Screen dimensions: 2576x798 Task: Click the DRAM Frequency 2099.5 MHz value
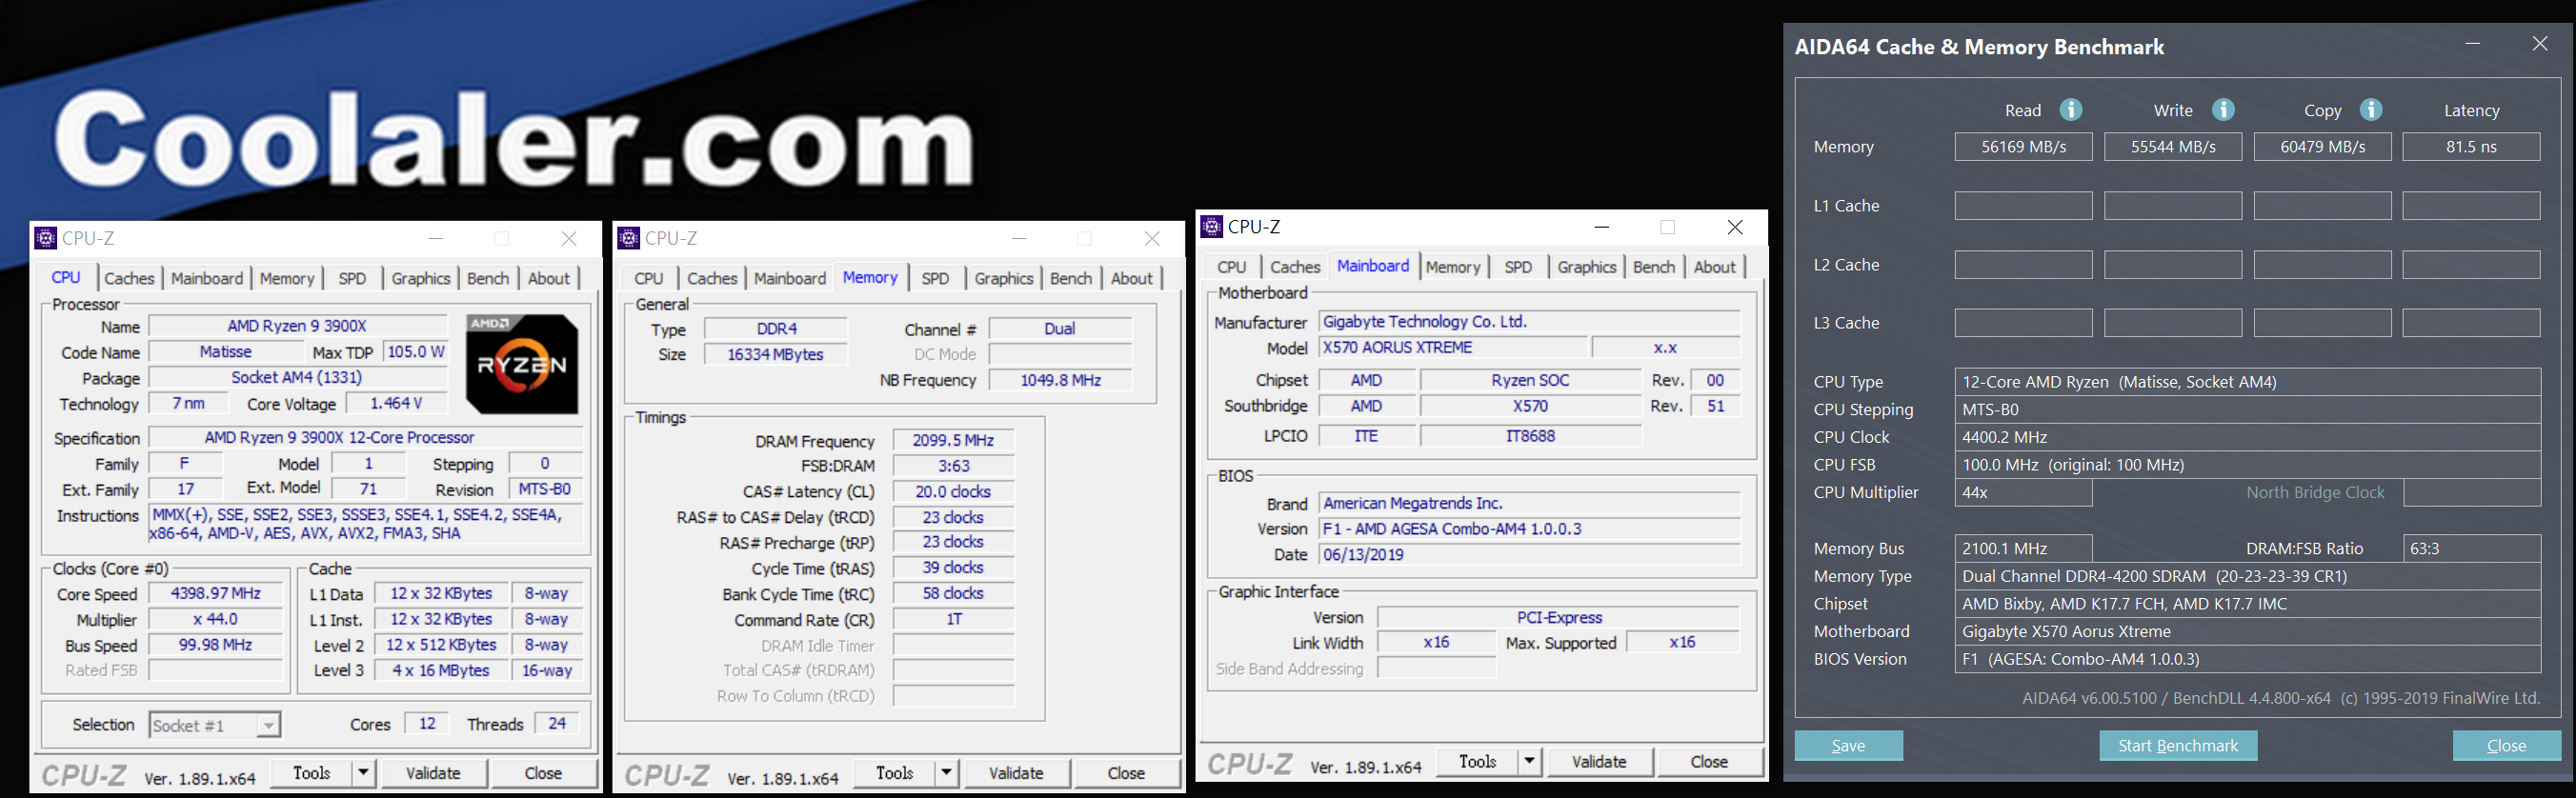point(953,440)
